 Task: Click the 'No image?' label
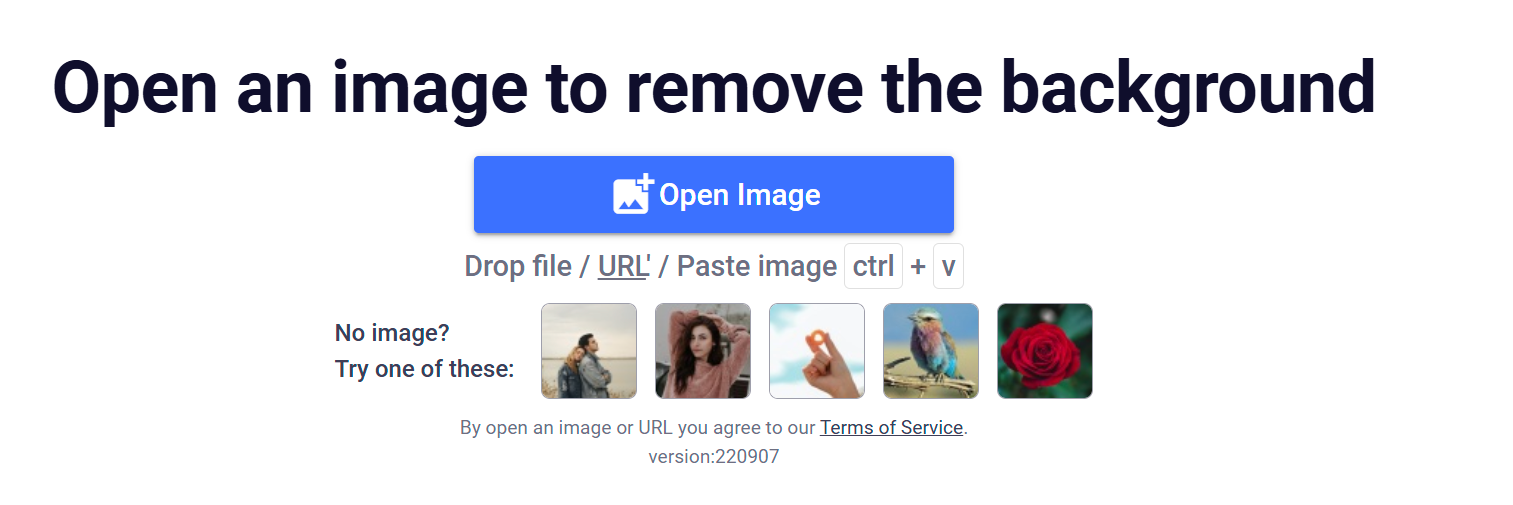tap(392, 333)
